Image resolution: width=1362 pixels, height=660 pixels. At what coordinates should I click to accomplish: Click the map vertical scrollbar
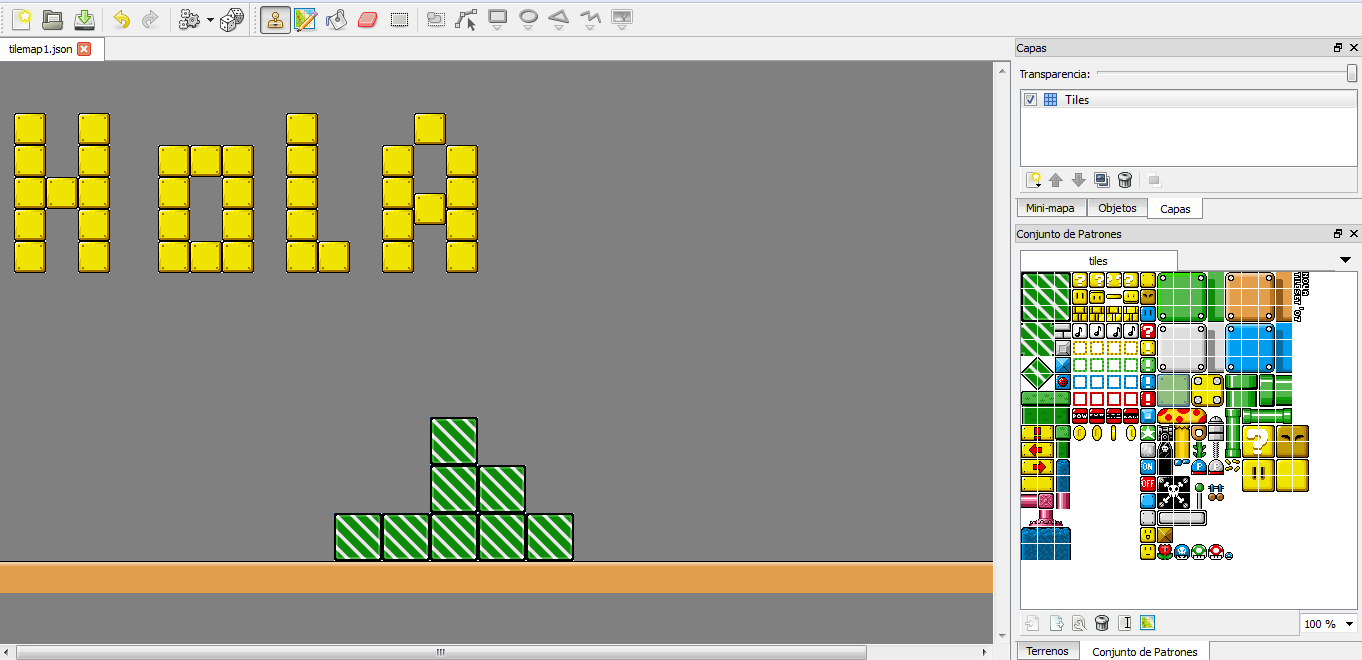pos(1001,352)
